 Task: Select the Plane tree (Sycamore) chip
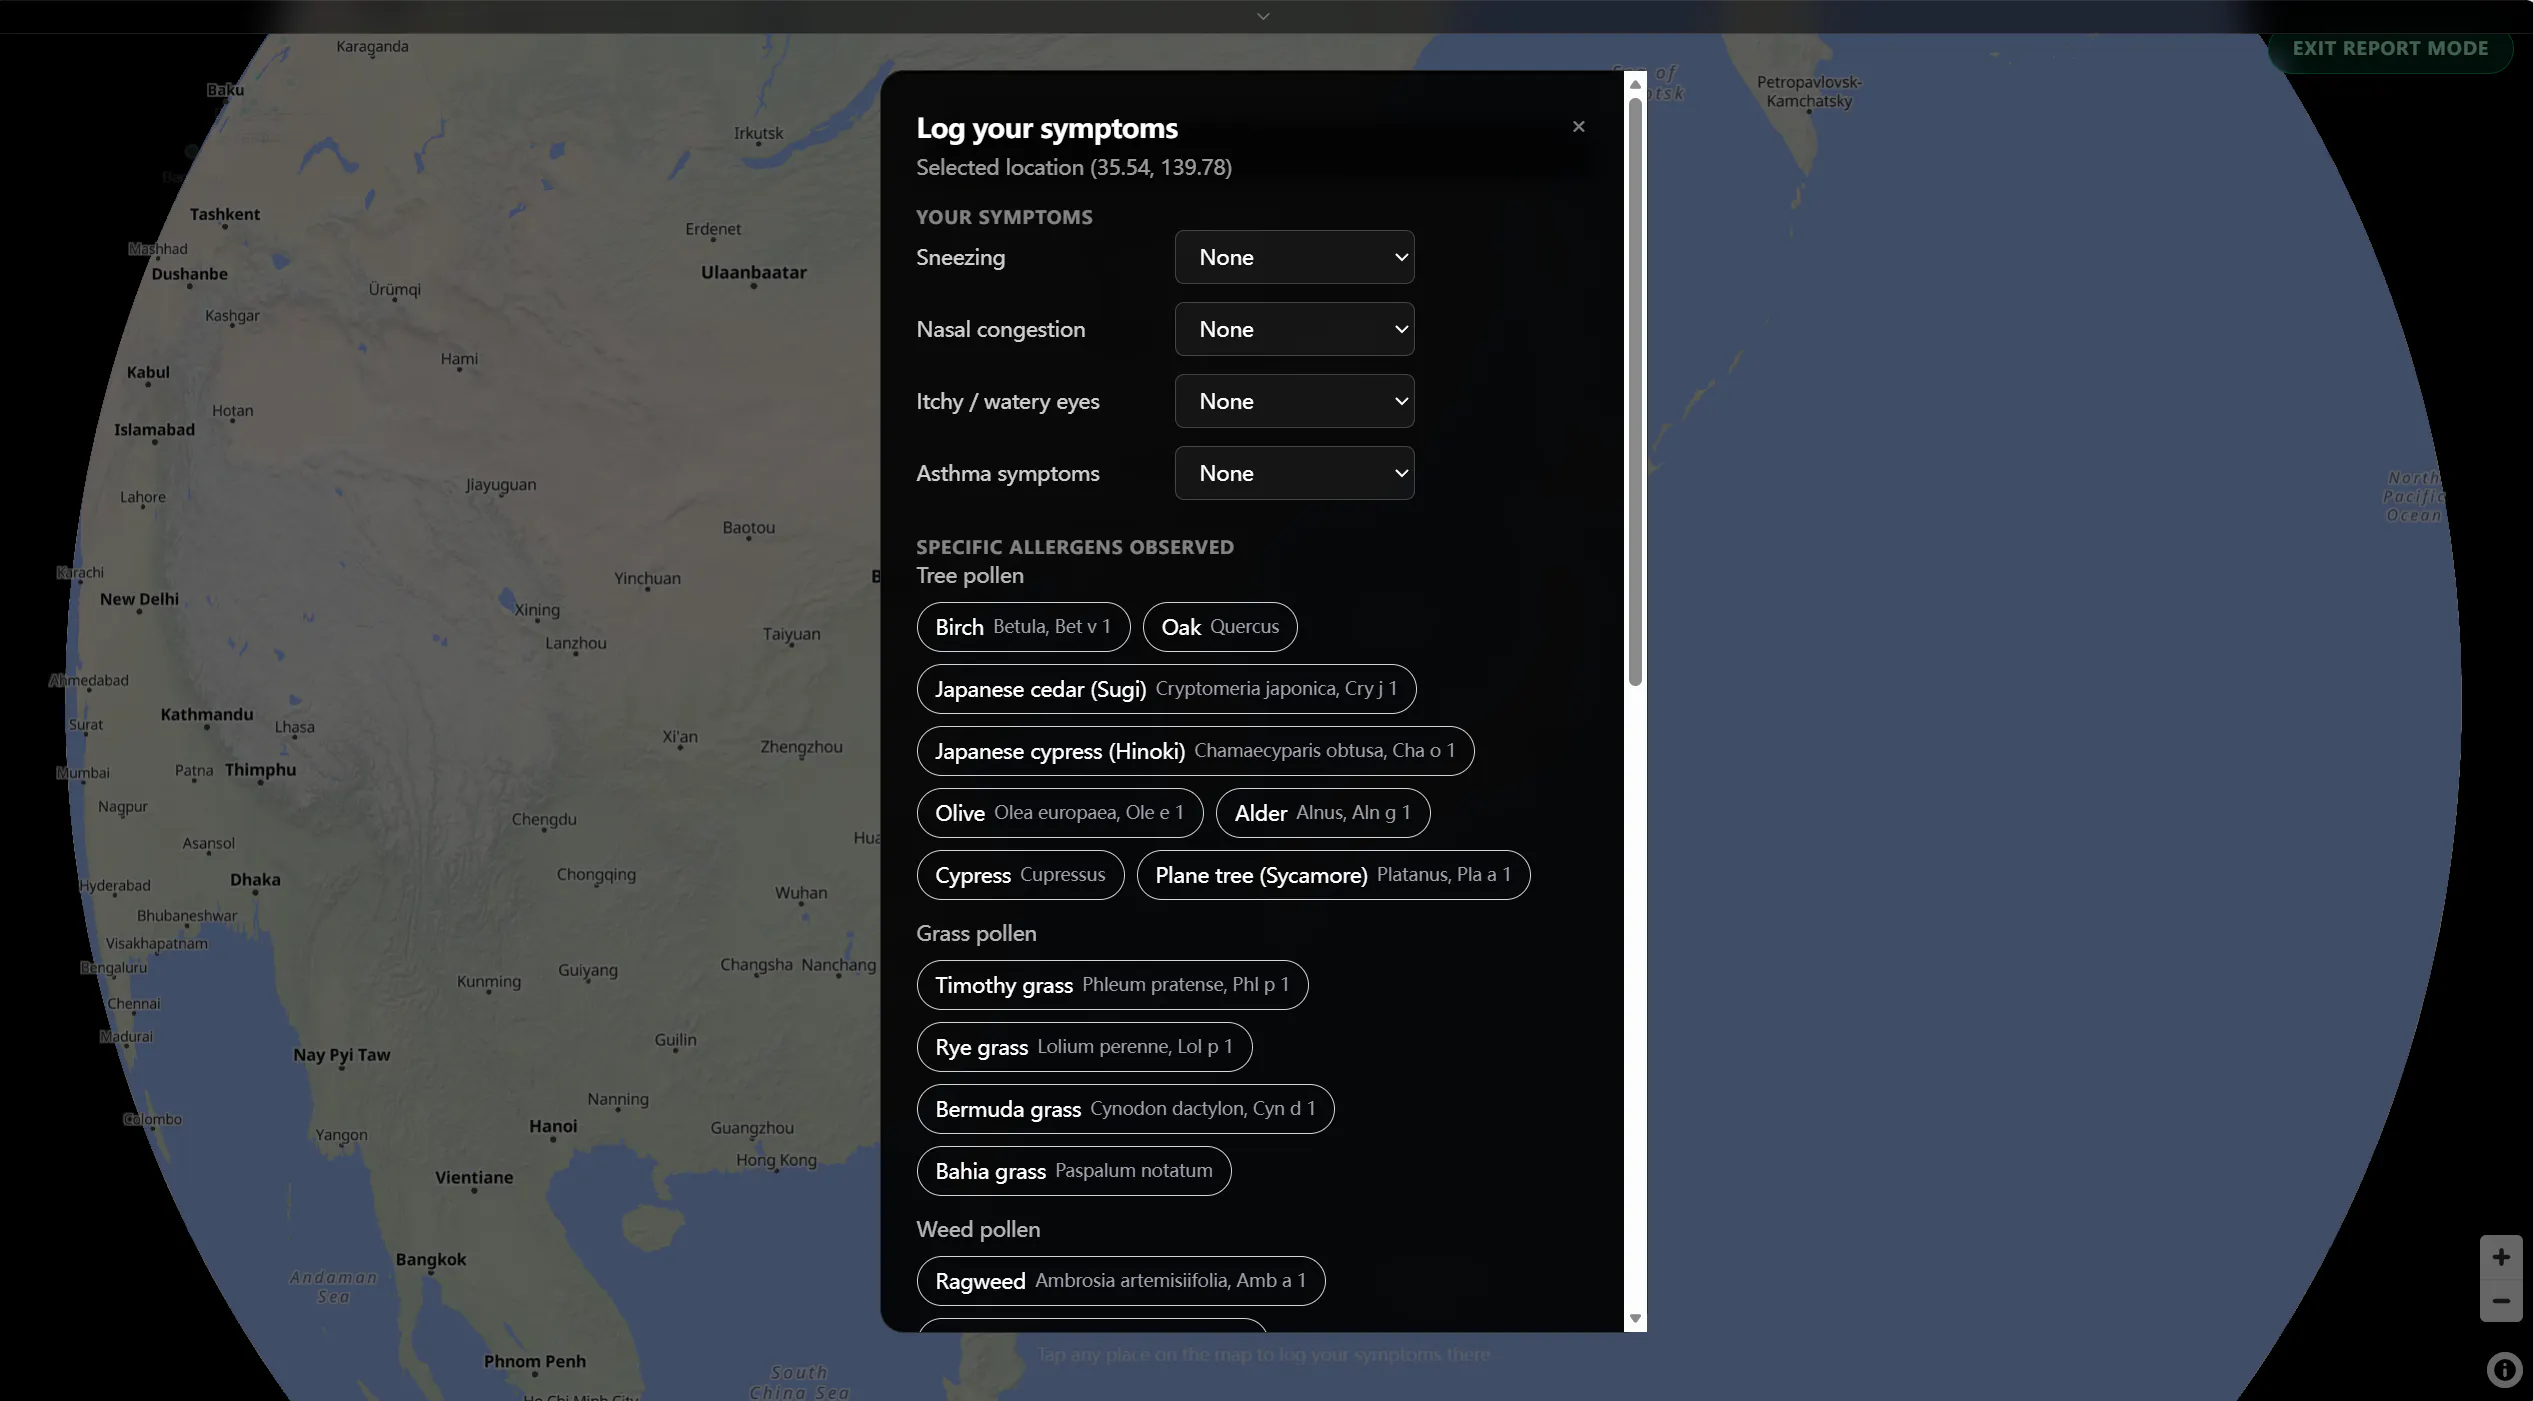(1333, 875)
